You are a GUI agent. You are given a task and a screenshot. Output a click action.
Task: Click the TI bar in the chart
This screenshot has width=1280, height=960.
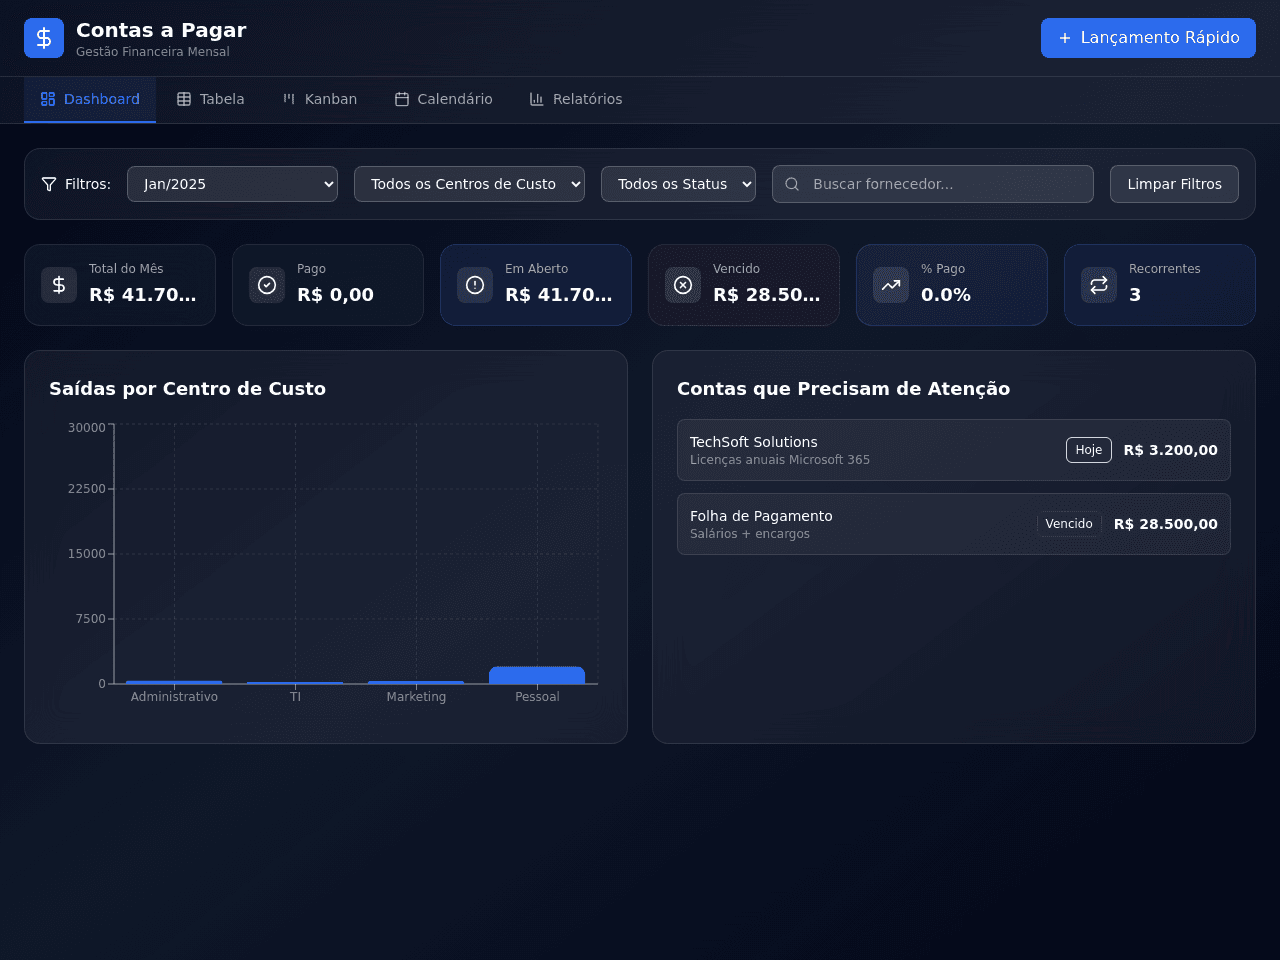click(295, 683)
